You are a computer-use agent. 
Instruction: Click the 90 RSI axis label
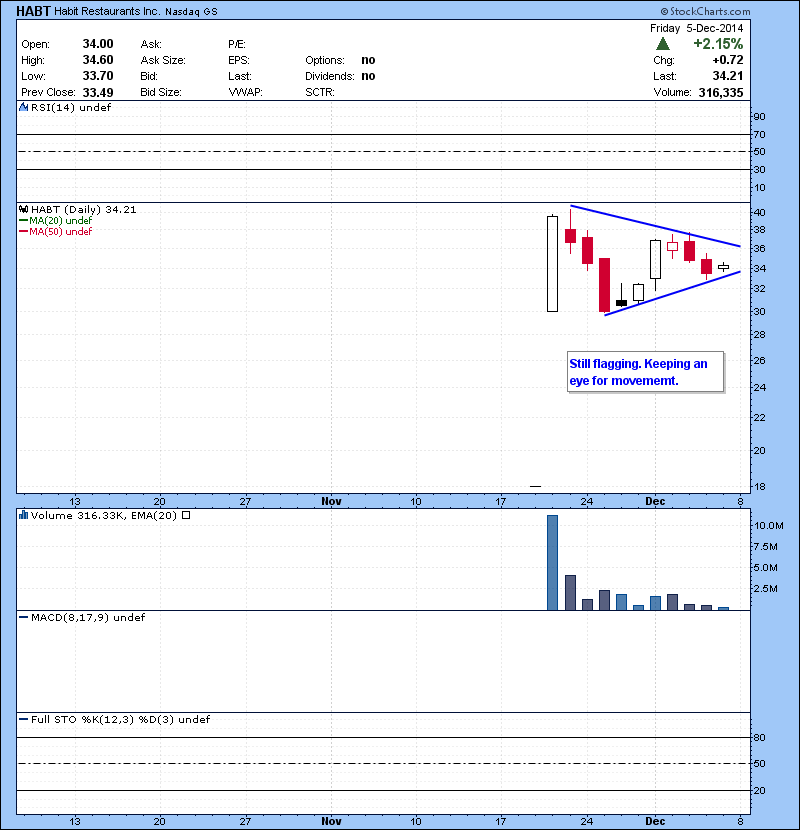click(x=759, y=116)
